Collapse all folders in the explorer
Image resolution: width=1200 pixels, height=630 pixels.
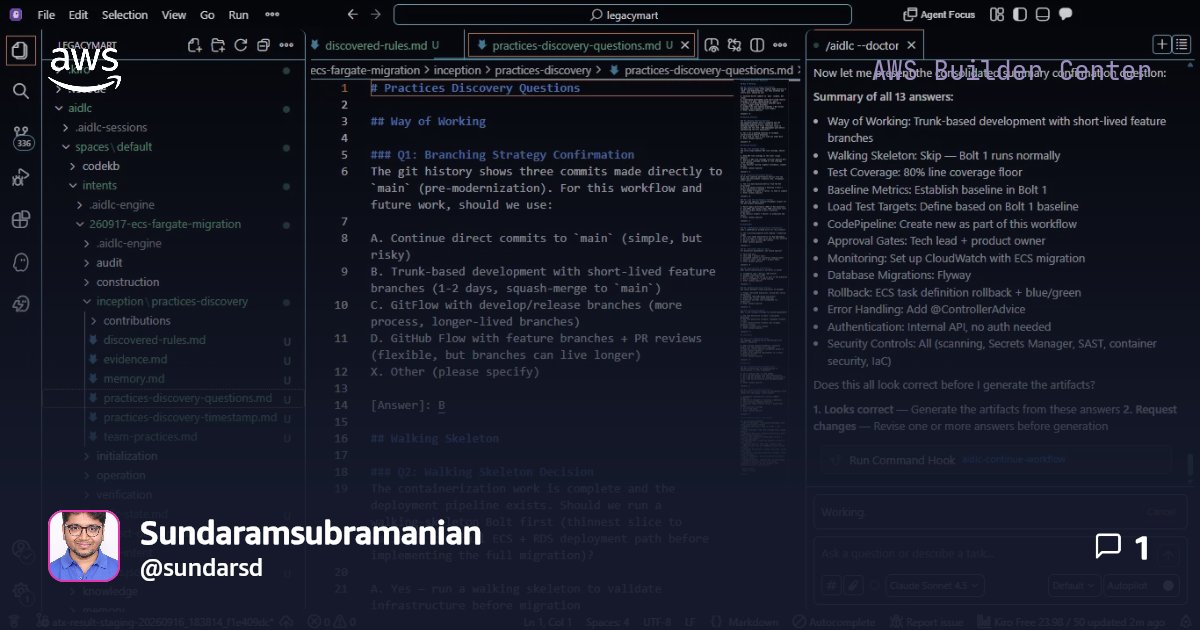(264, 45)
